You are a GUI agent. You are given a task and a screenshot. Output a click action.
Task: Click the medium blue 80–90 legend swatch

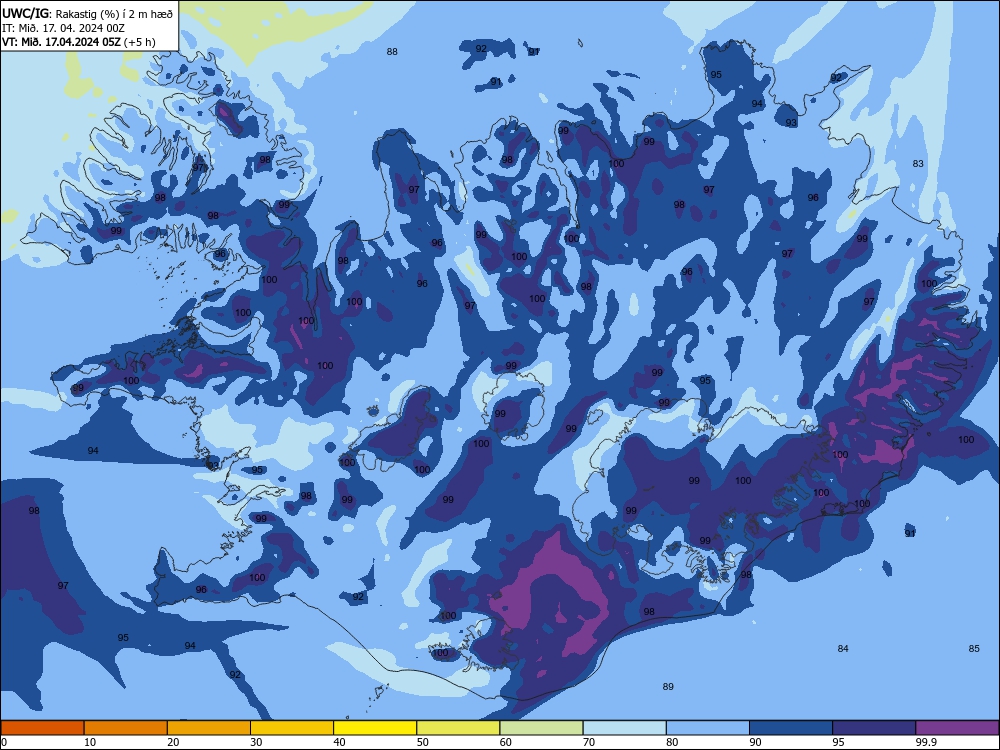pyautogui.click(x=708, y=728)
